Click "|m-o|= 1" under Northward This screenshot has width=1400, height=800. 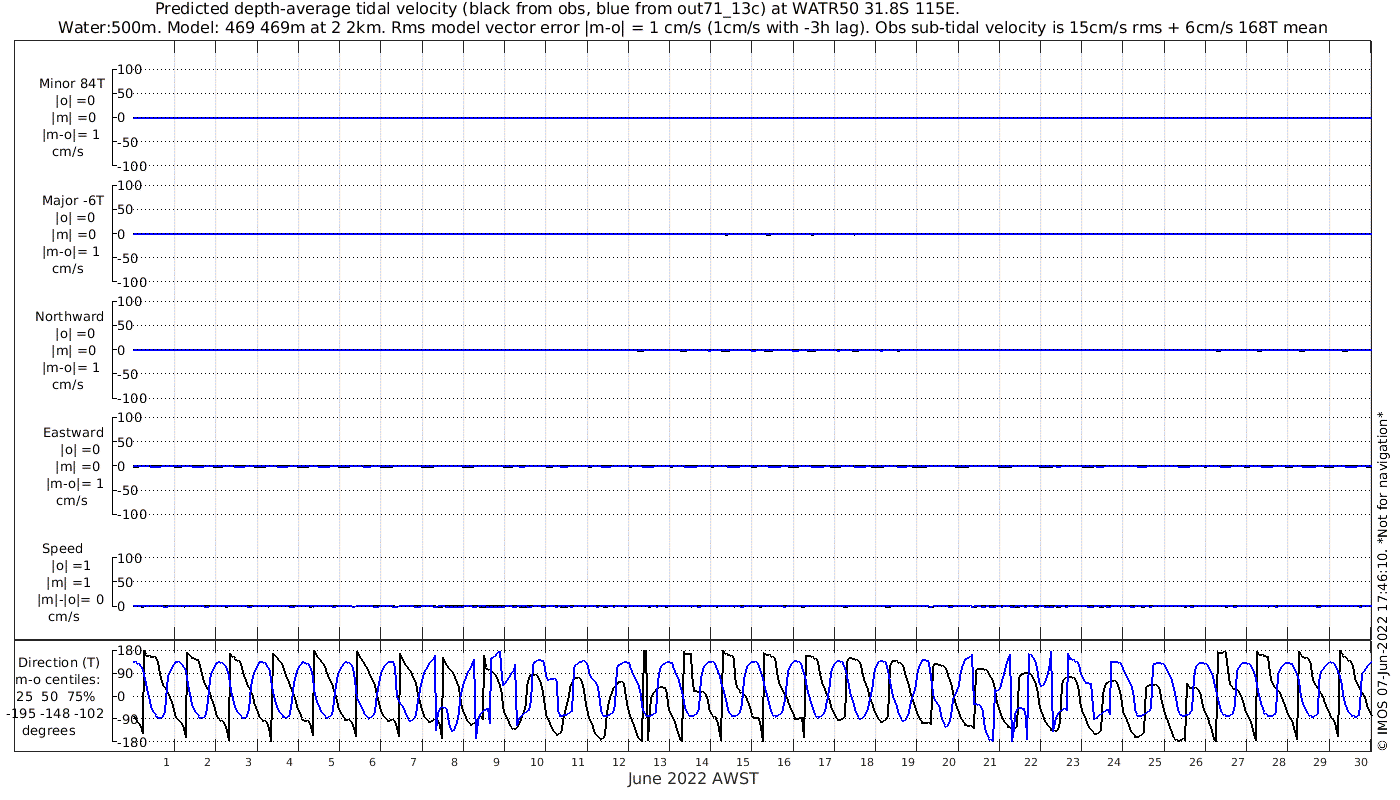[x=71, y=367]
